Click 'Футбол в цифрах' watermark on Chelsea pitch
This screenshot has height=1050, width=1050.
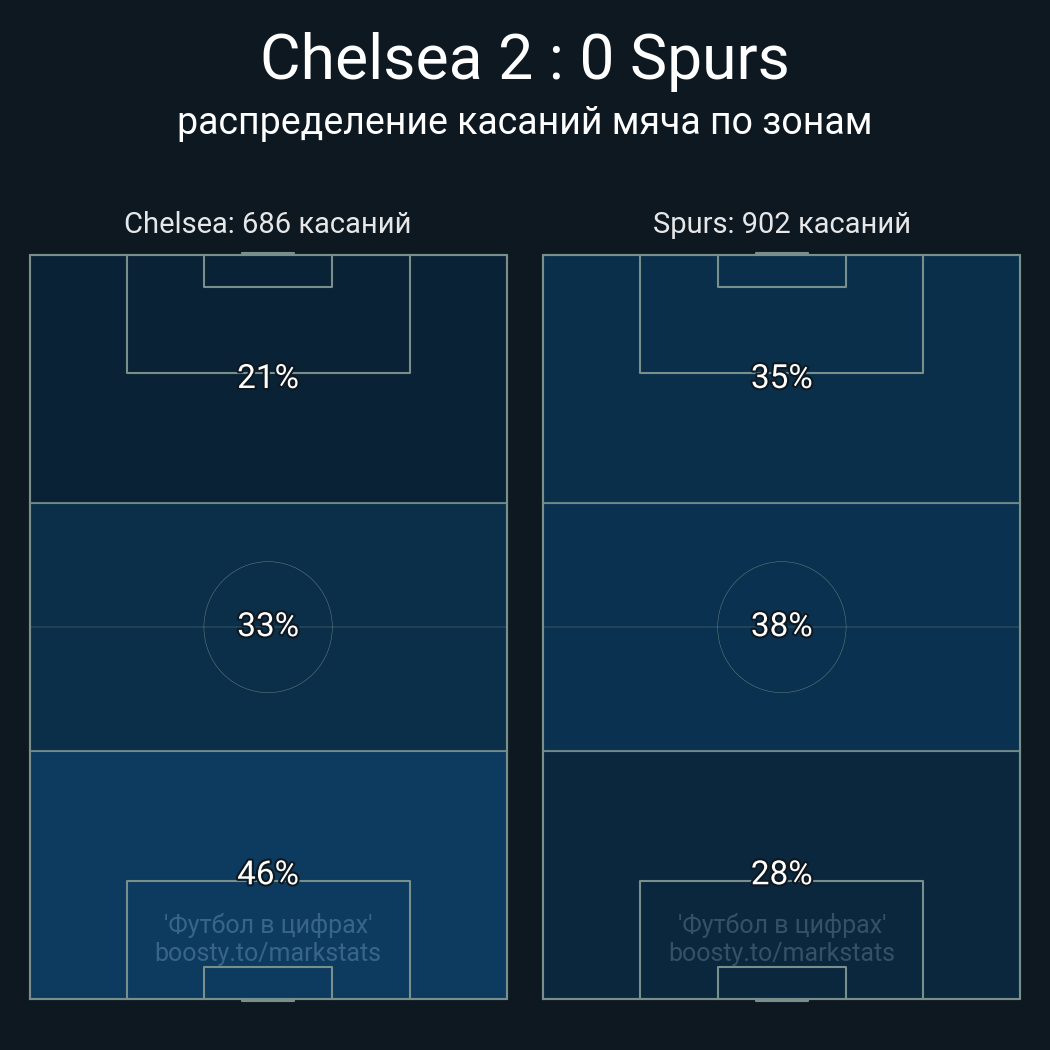268,923
